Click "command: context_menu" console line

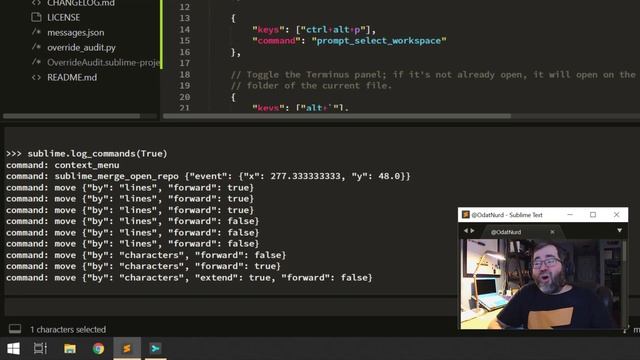62,165
